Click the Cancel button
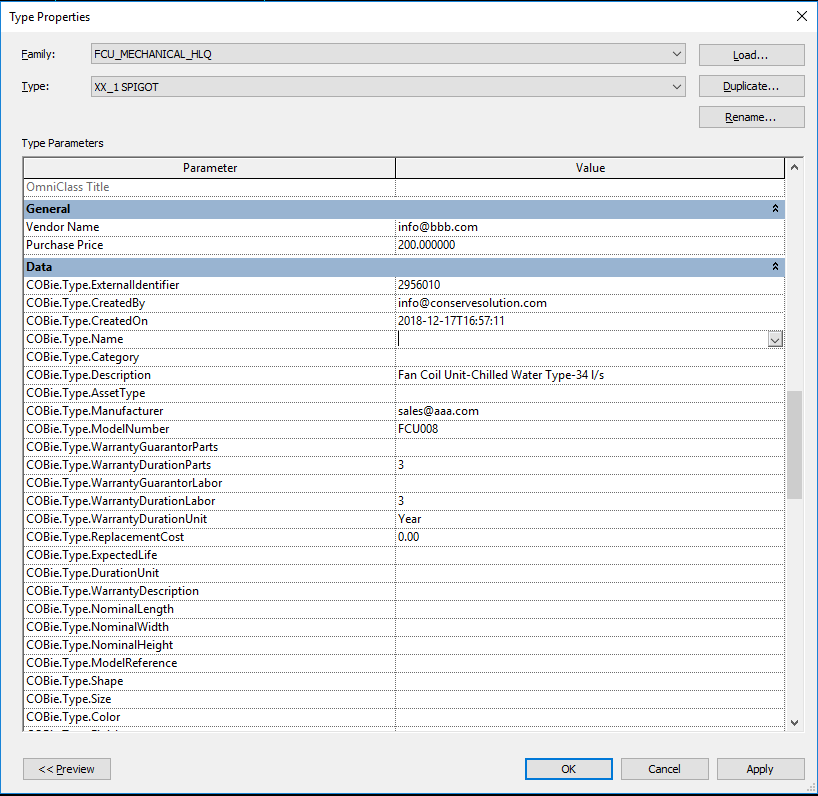The height and width of the screenshot is (796, 818). (664, 769)
